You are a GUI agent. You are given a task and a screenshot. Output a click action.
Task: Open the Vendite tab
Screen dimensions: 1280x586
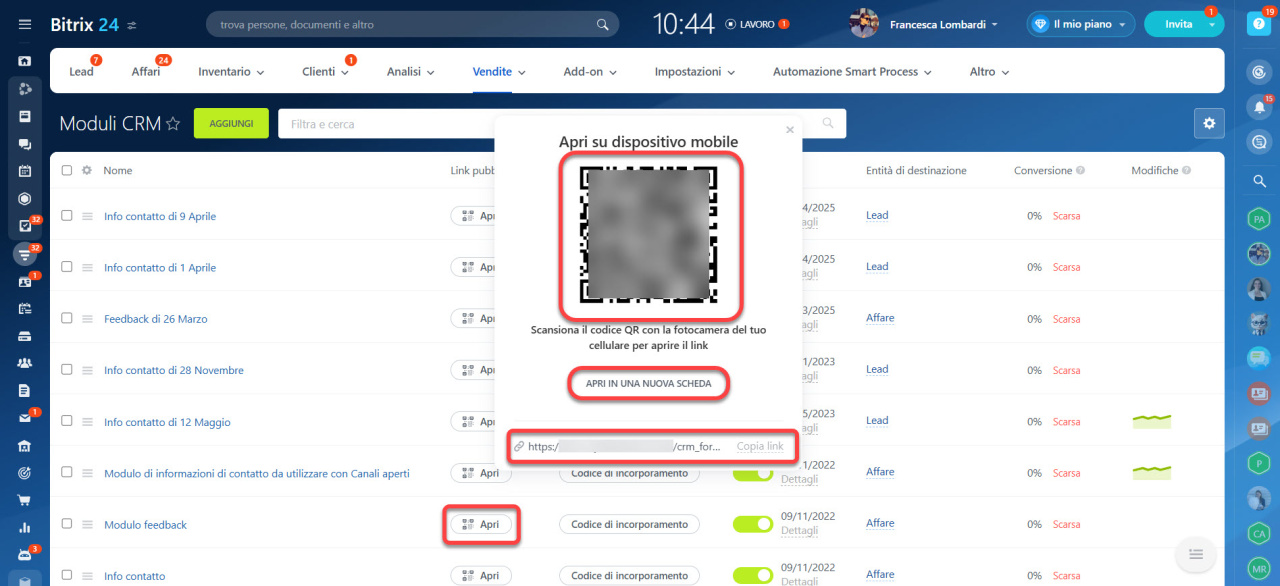(499, 72)
